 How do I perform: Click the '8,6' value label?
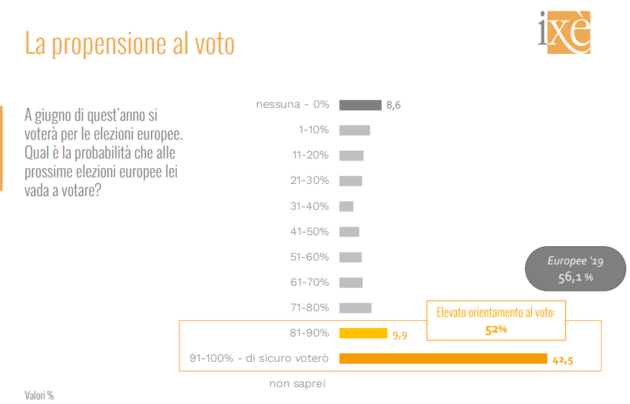[393, 105]
